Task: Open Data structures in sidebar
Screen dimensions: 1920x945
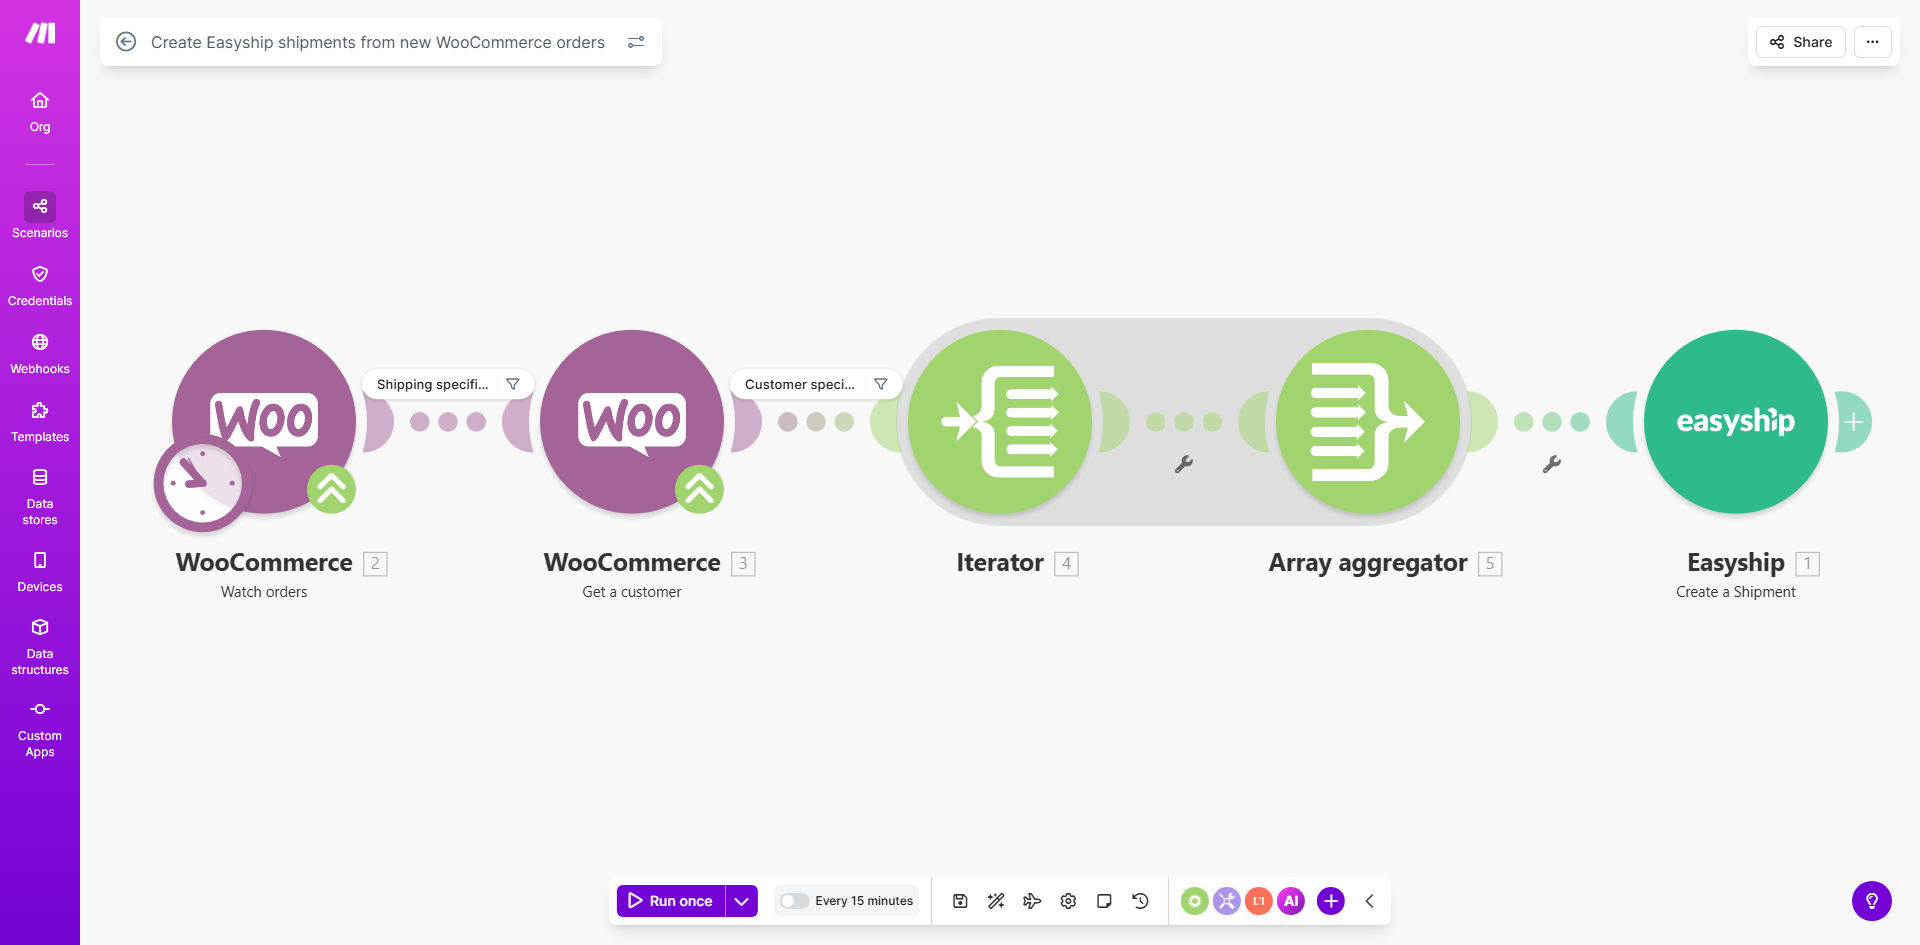Action: pos(40,646)
